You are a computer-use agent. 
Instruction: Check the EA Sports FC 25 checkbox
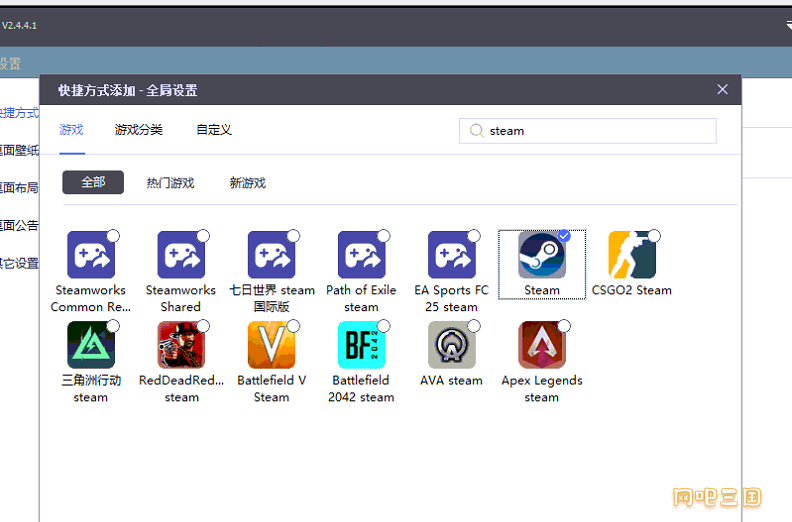[474, 236]
